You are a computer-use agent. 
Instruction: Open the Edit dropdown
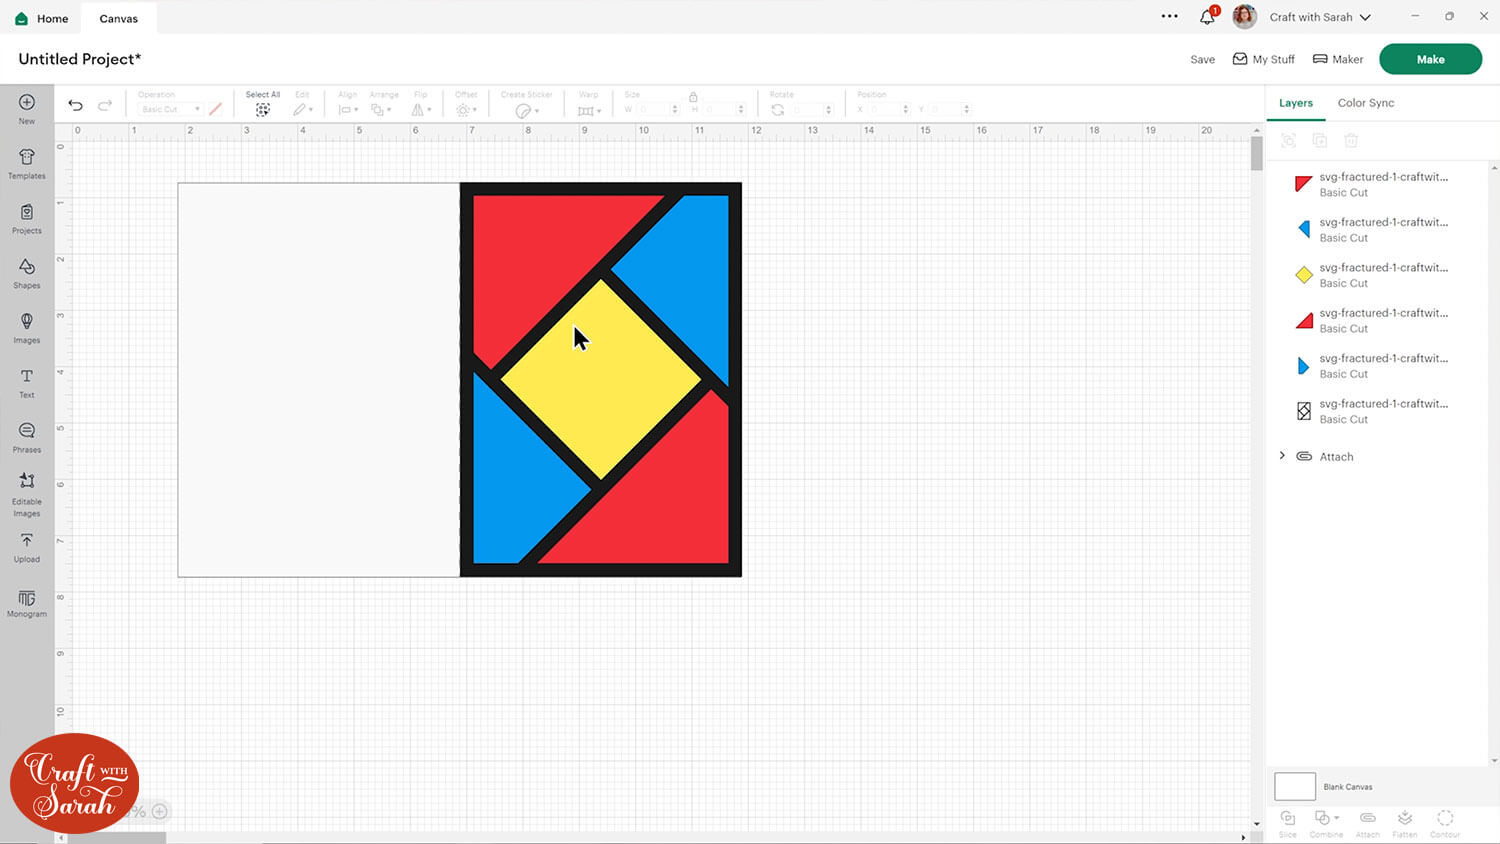[302, 110]
